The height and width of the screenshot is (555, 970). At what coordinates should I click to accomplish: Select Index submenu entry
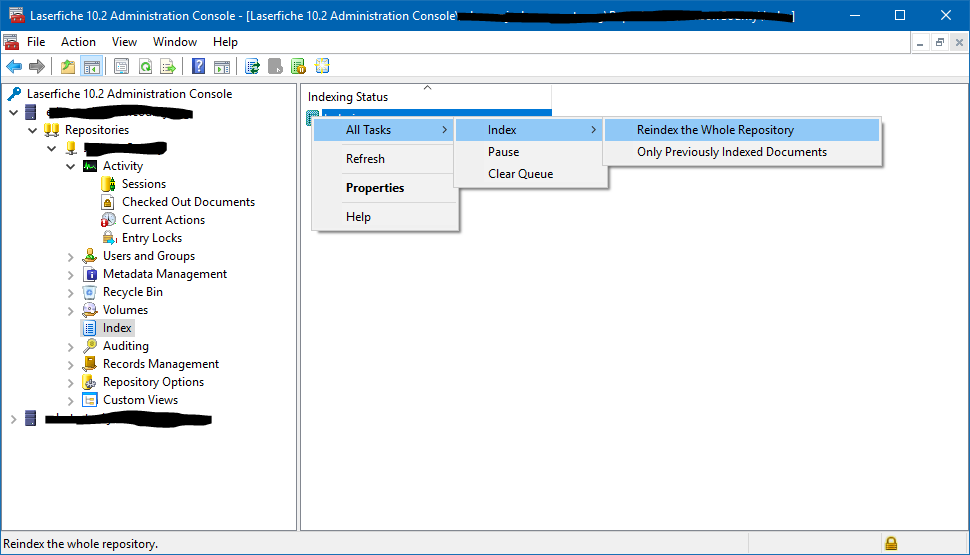pos(529,130)
